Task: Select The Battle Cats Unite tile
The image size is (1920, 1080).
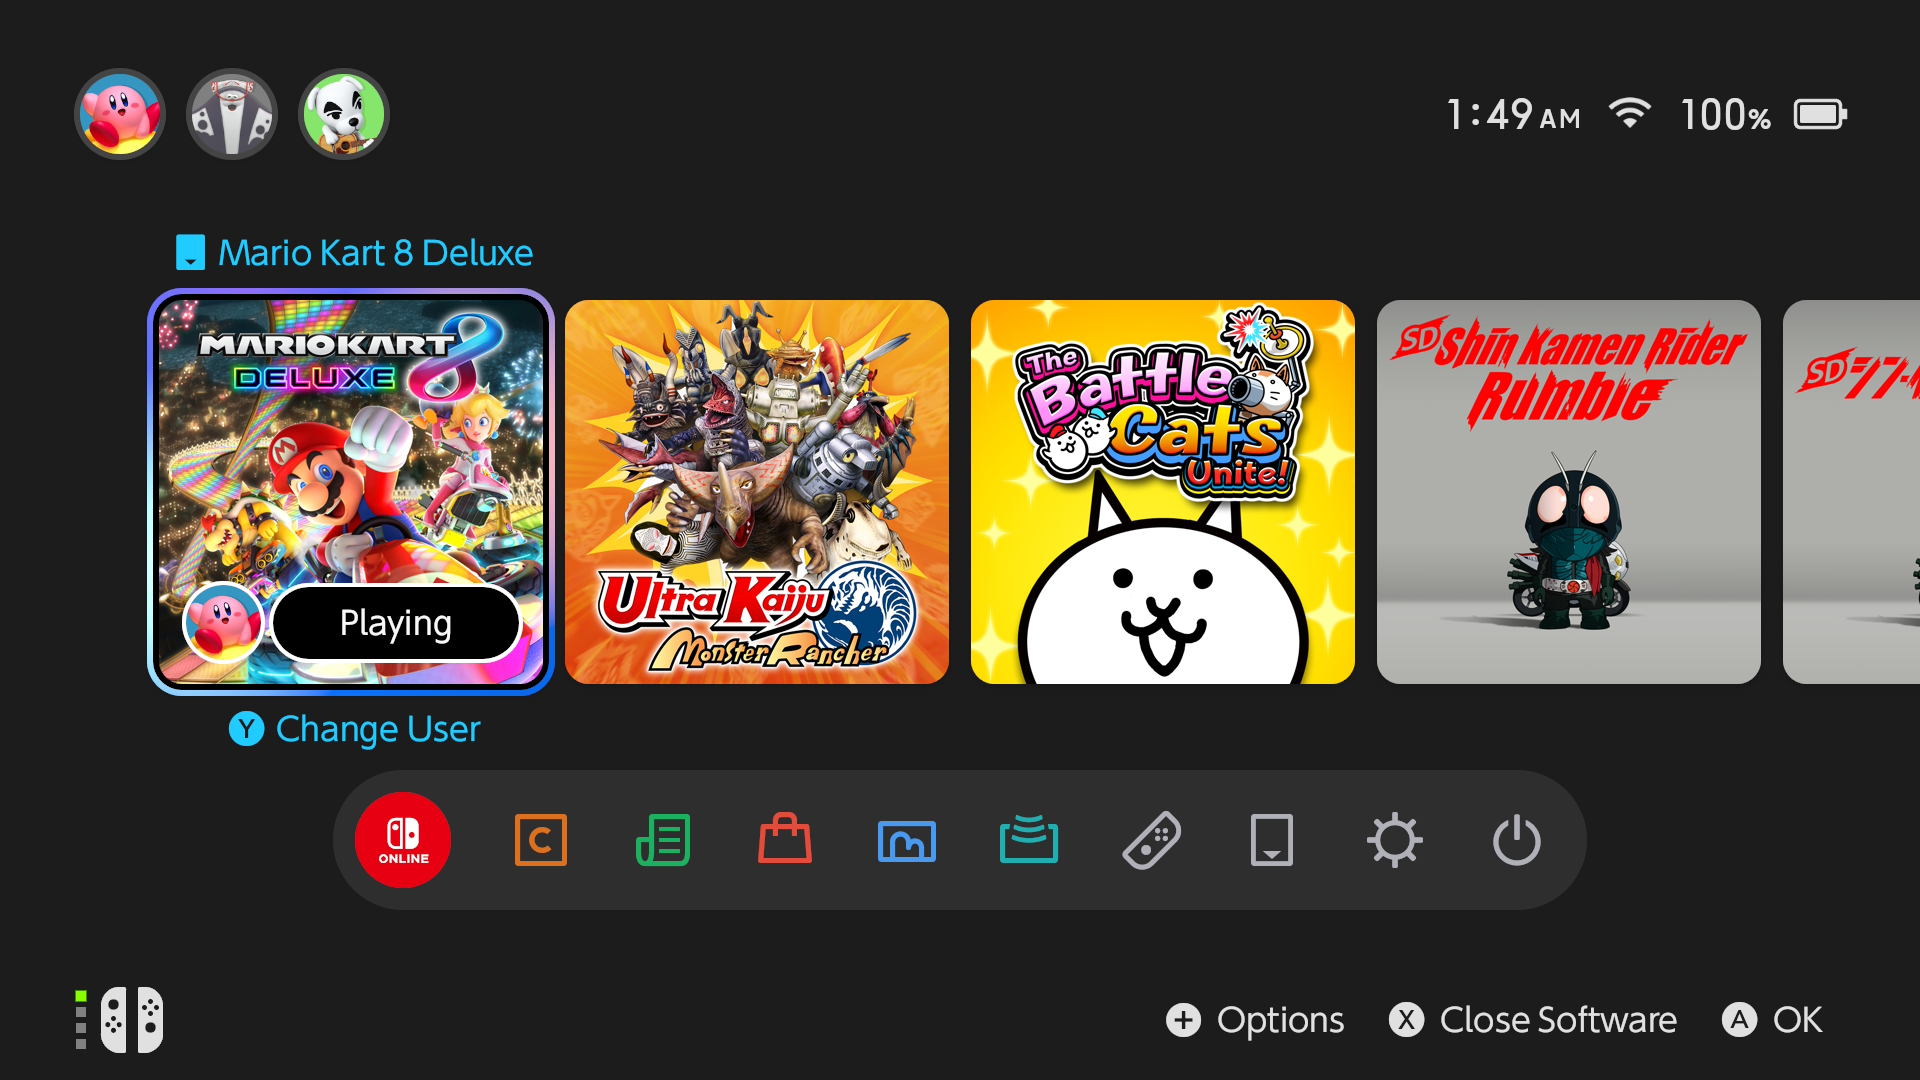Action: point(1163,492)
